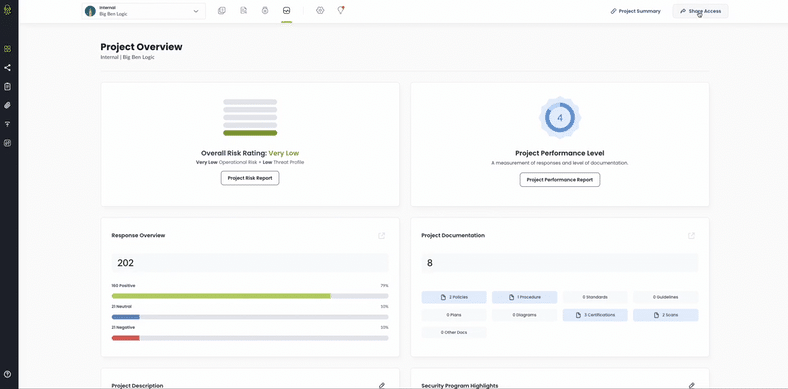Click the risk rating level indicator graphic

coord(250,117)
